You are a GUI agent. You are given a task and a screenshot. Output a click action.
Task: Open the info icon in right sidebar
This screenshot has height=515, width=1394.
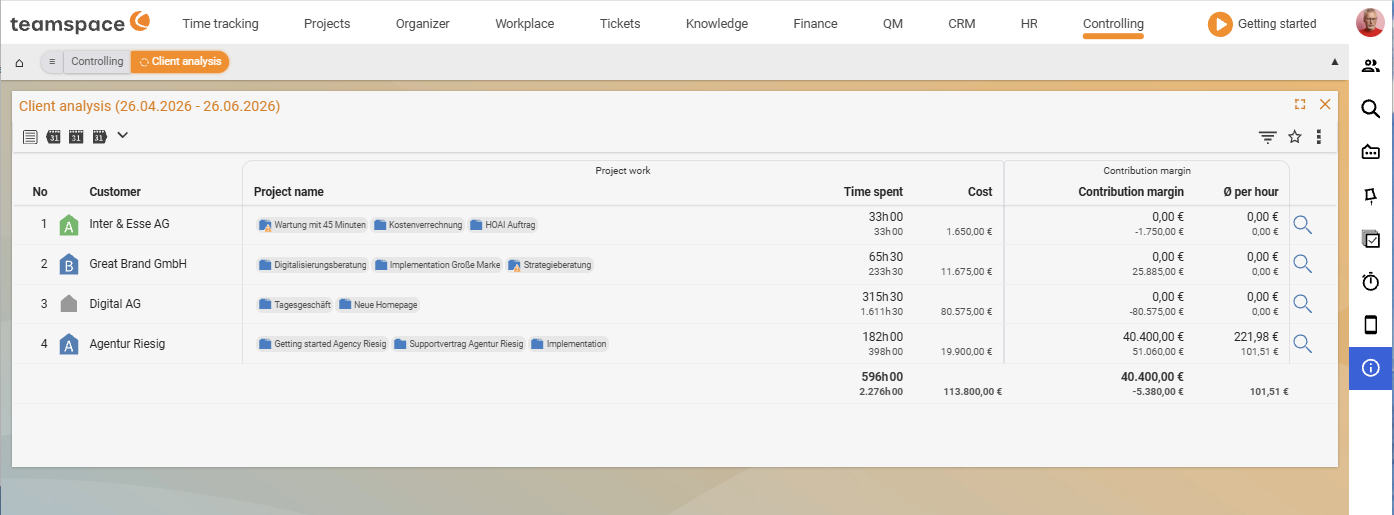1371,368
